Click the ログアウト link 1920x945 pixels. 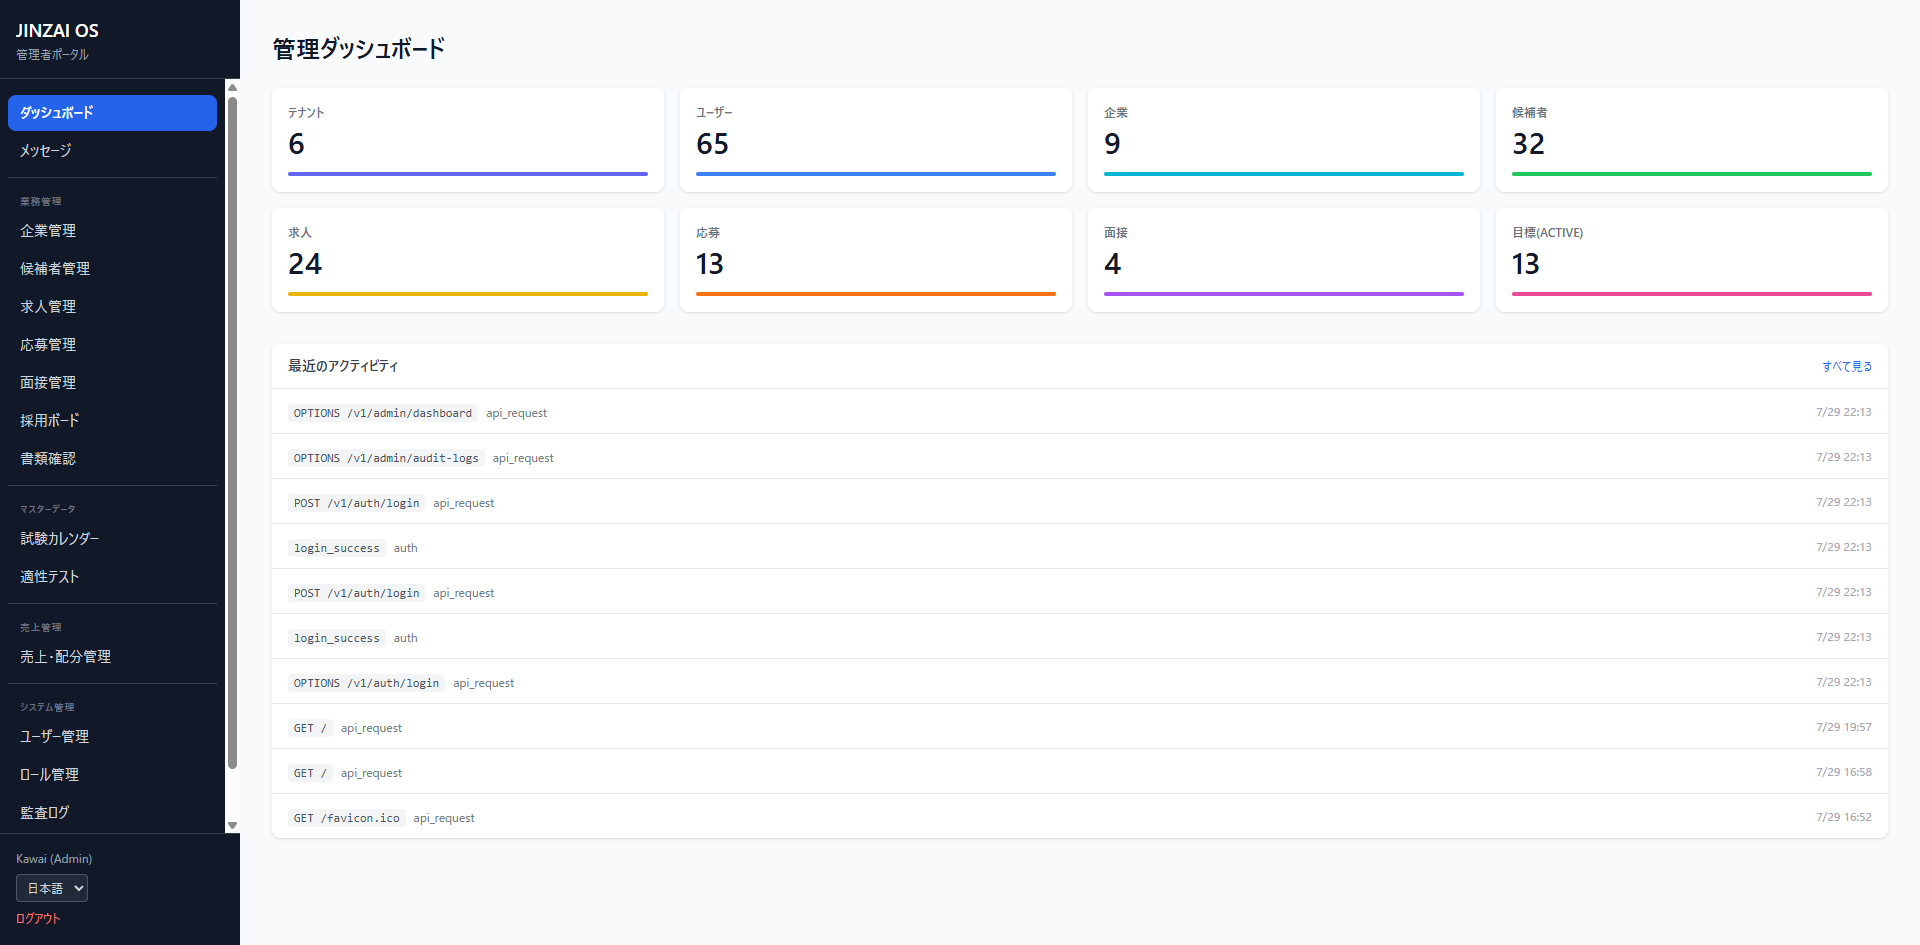[x=38, y=919]
